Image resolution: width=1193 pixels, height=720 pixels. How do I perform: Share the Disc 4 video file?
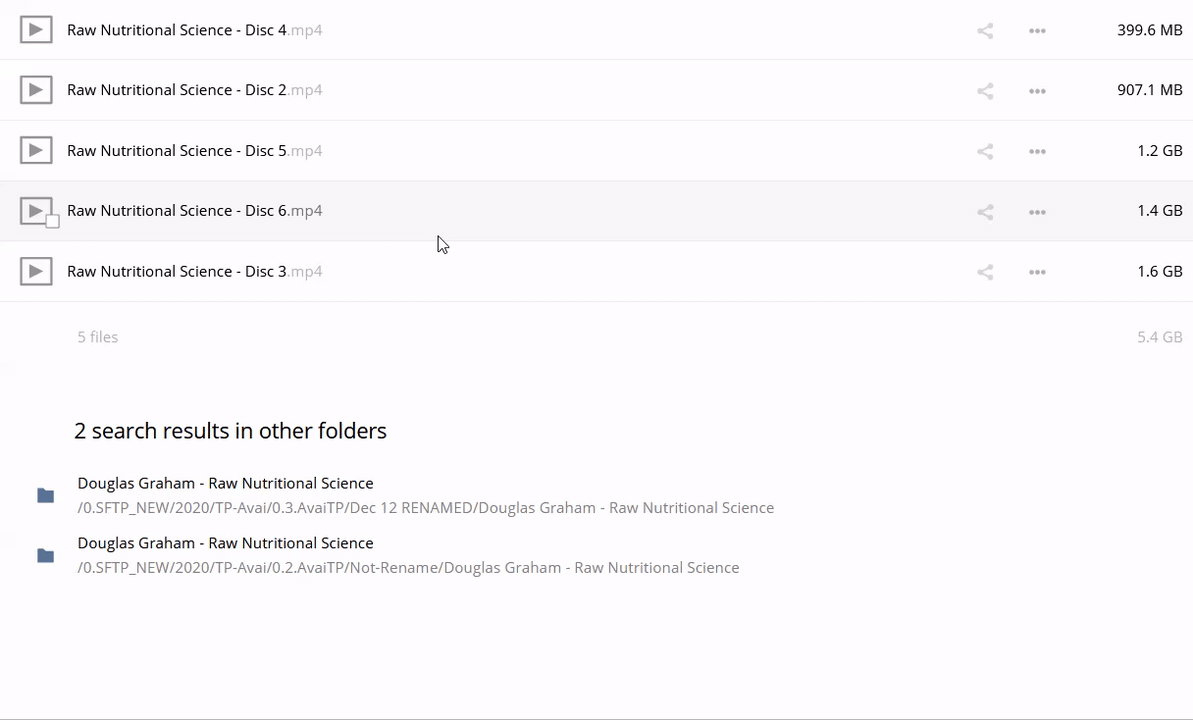click(985, 31)
